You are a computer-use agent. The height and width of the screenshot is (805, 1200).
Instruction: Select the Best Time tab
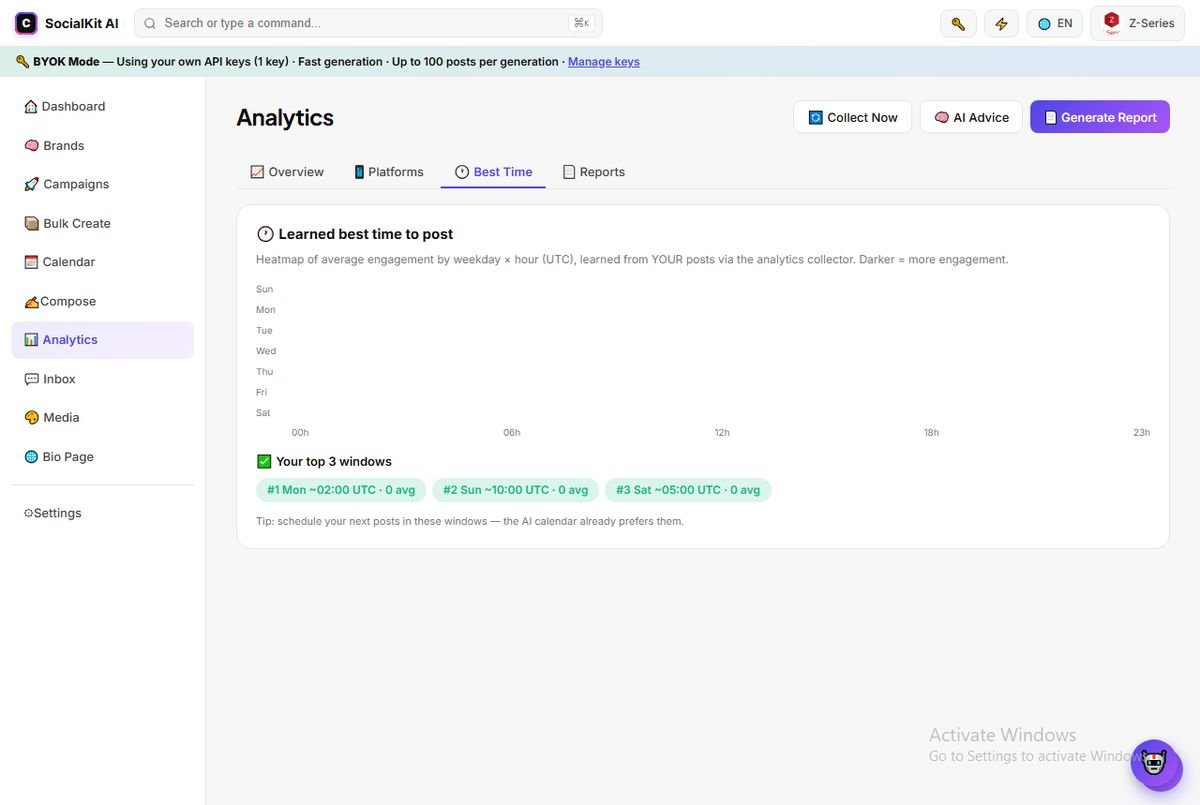(x=493, y=172)
